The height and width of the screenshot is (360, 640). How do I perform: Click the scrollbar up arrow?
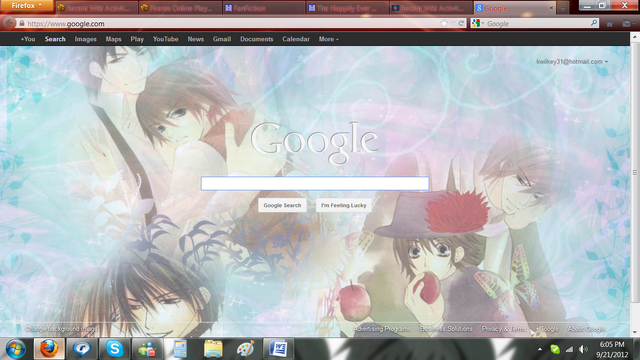tap(635, 37)
